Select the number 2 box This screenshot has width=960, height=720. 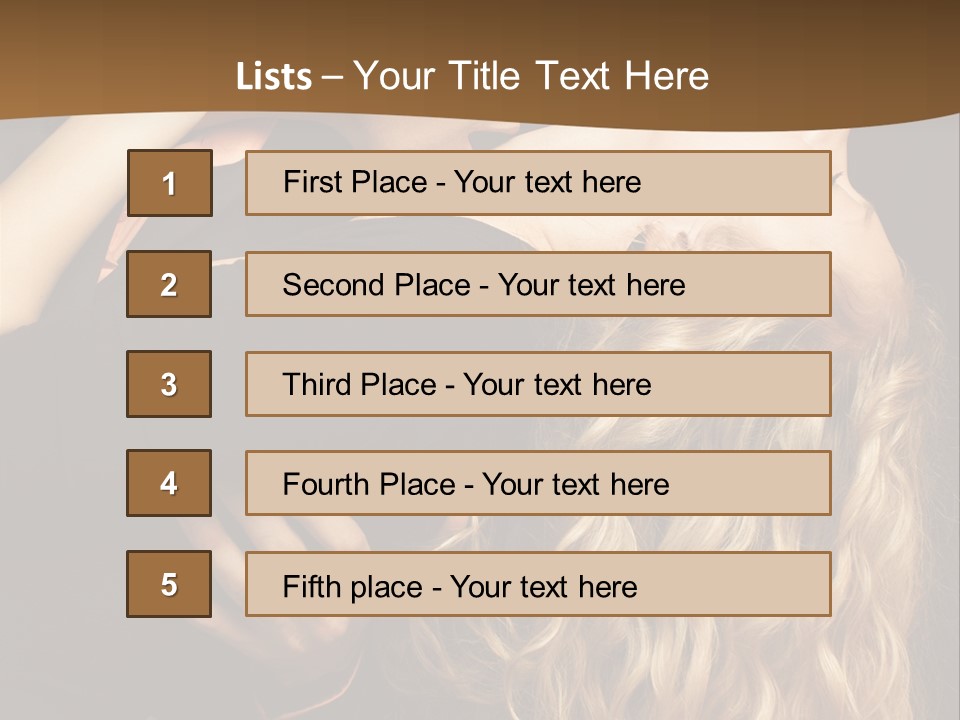tap(169, 284)
